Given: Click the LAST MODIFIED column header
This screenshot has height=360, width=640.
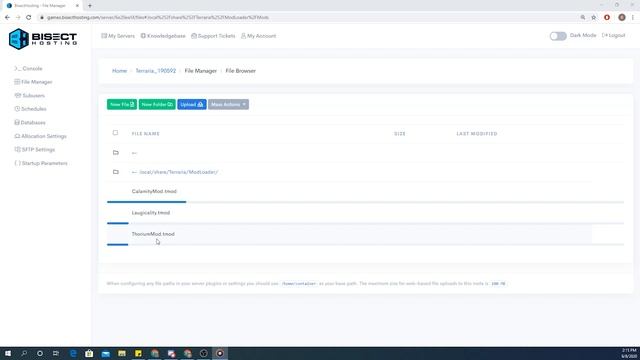Looking at the screenshot, I should pos(477,134).
